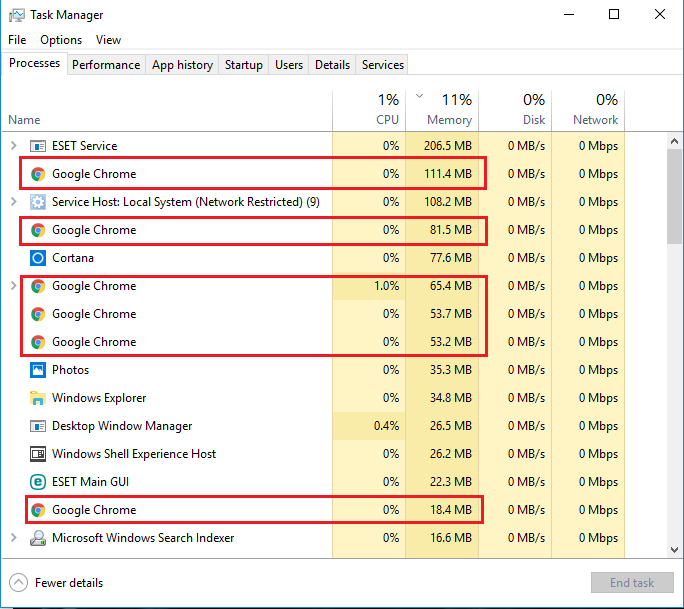Click the Memory column sort arrow

(x=419, y=96)
